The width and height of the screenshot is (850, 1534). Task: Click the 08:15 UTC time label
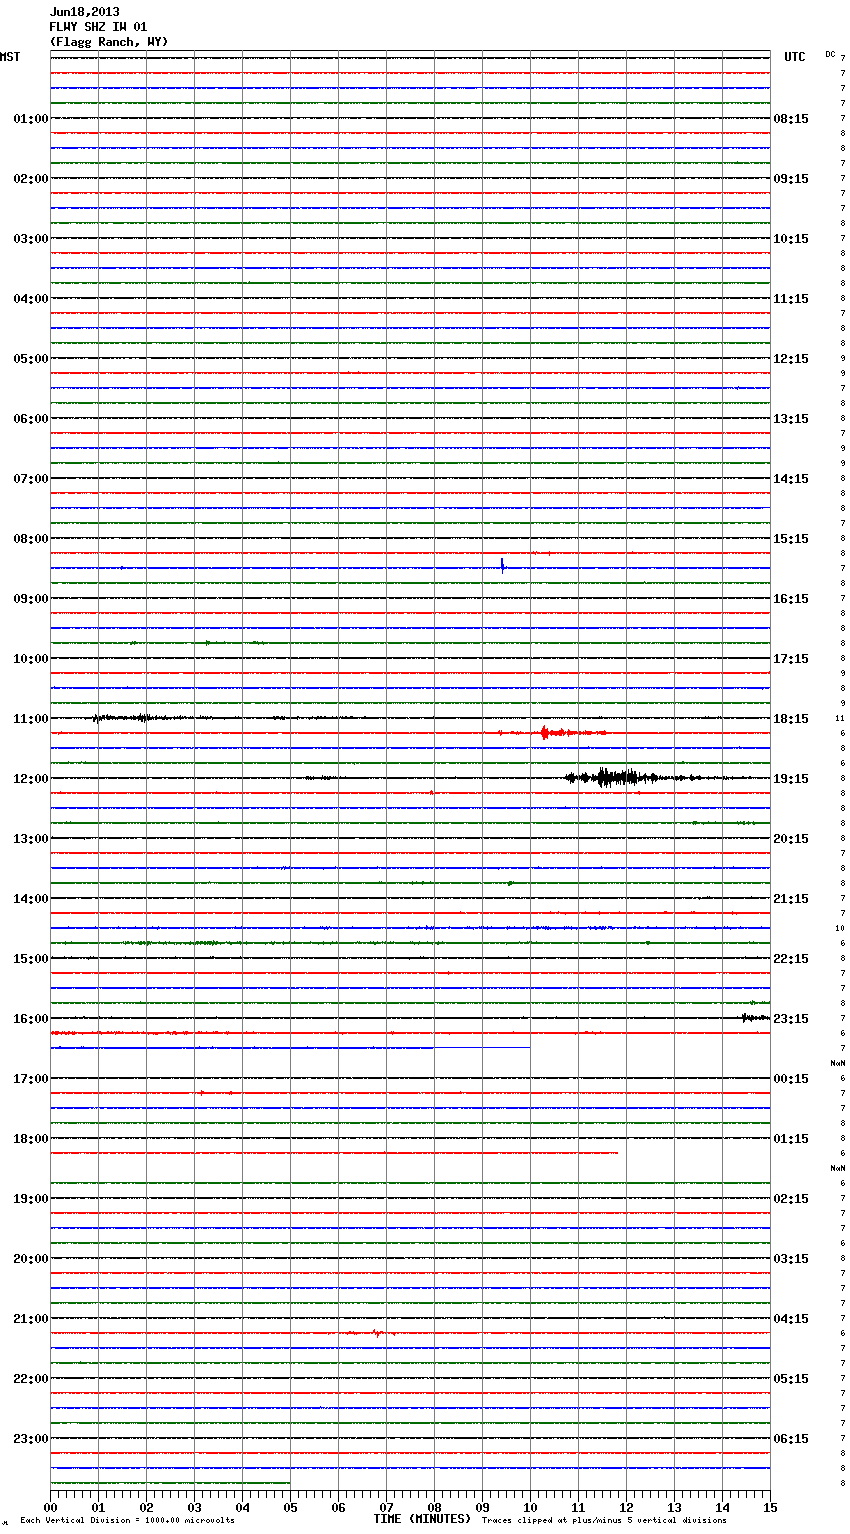[x=791, y=119]
